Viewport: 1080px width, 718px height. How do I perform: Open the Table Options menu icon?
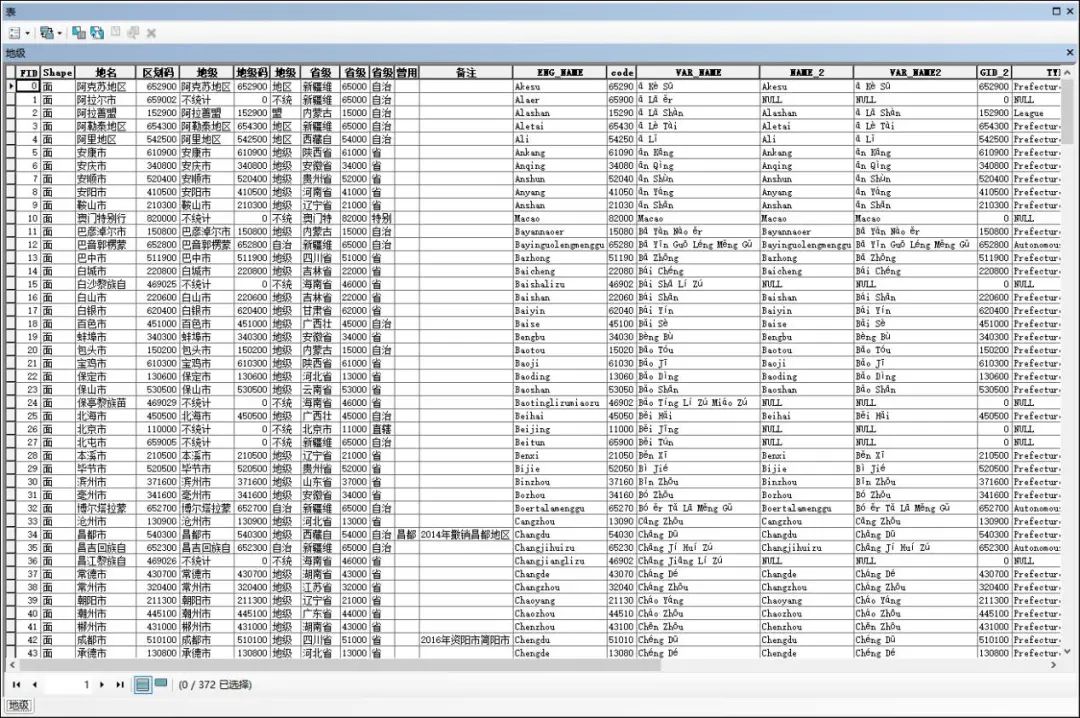(x=14, y=33)
